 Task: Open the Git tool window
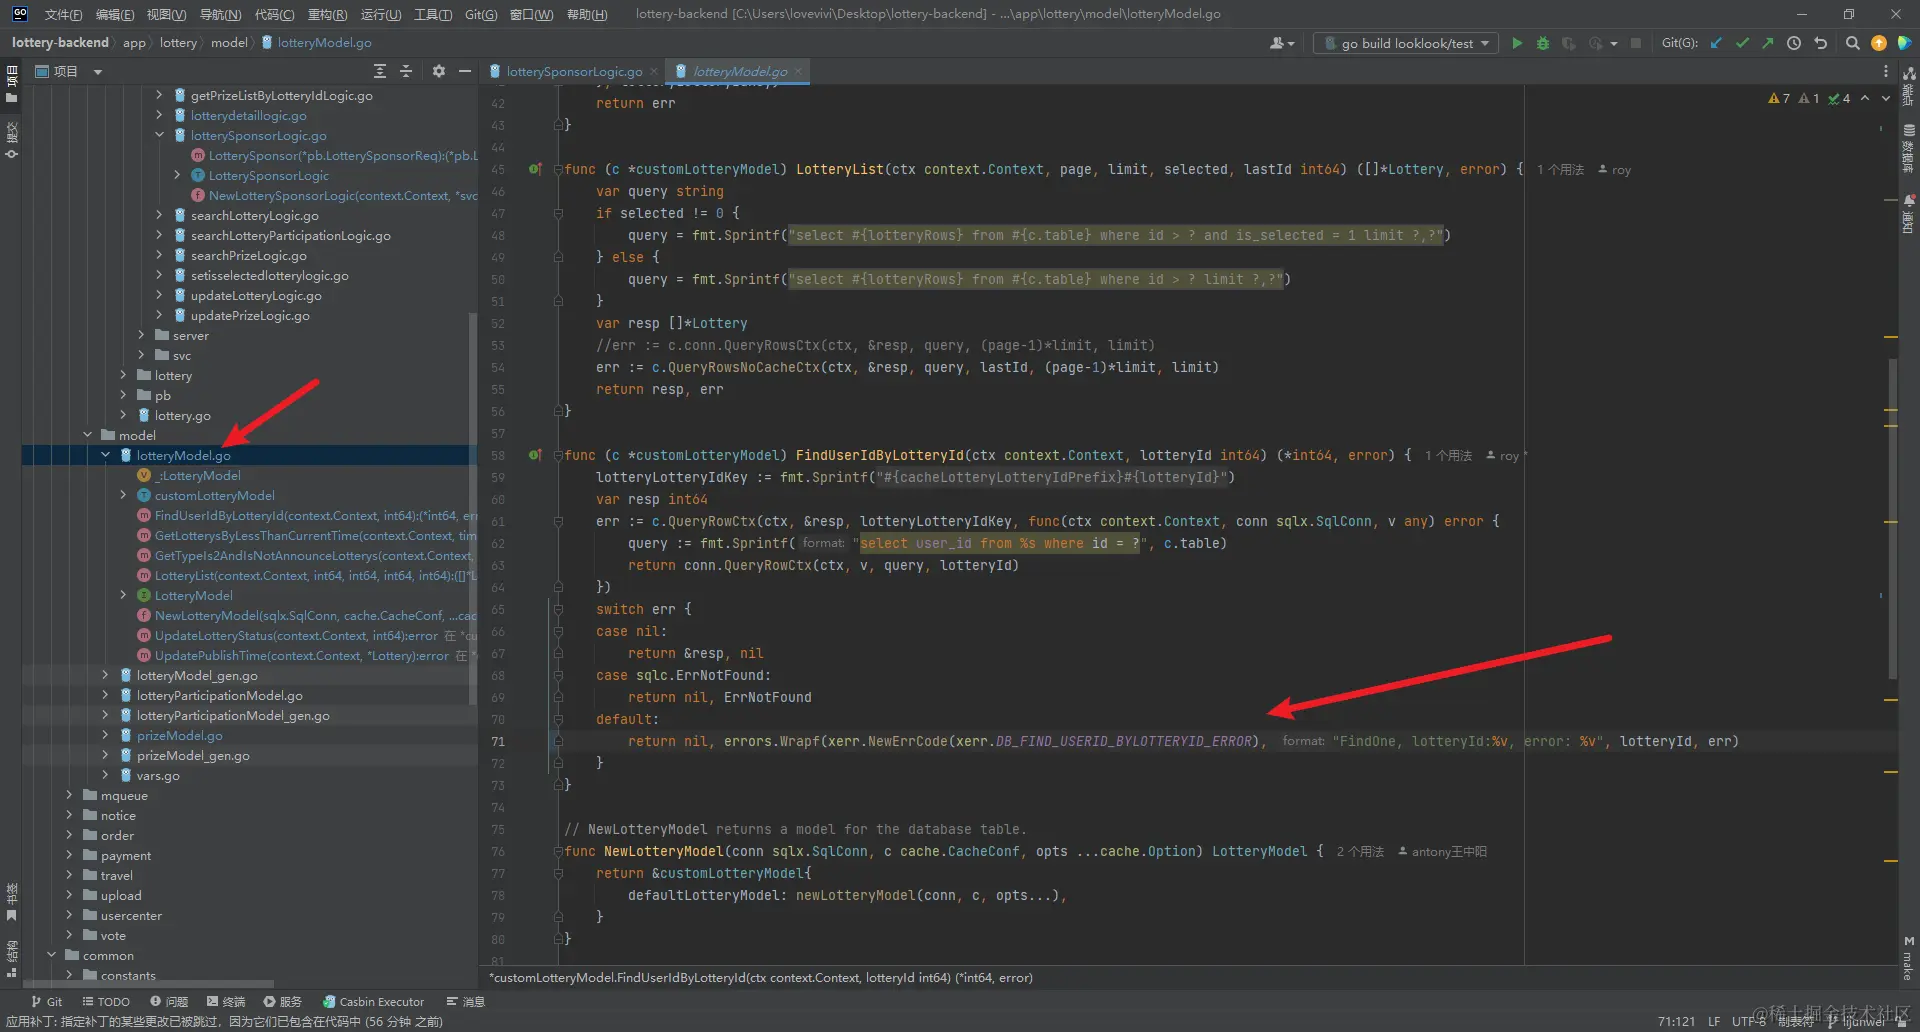[46, 1001]
